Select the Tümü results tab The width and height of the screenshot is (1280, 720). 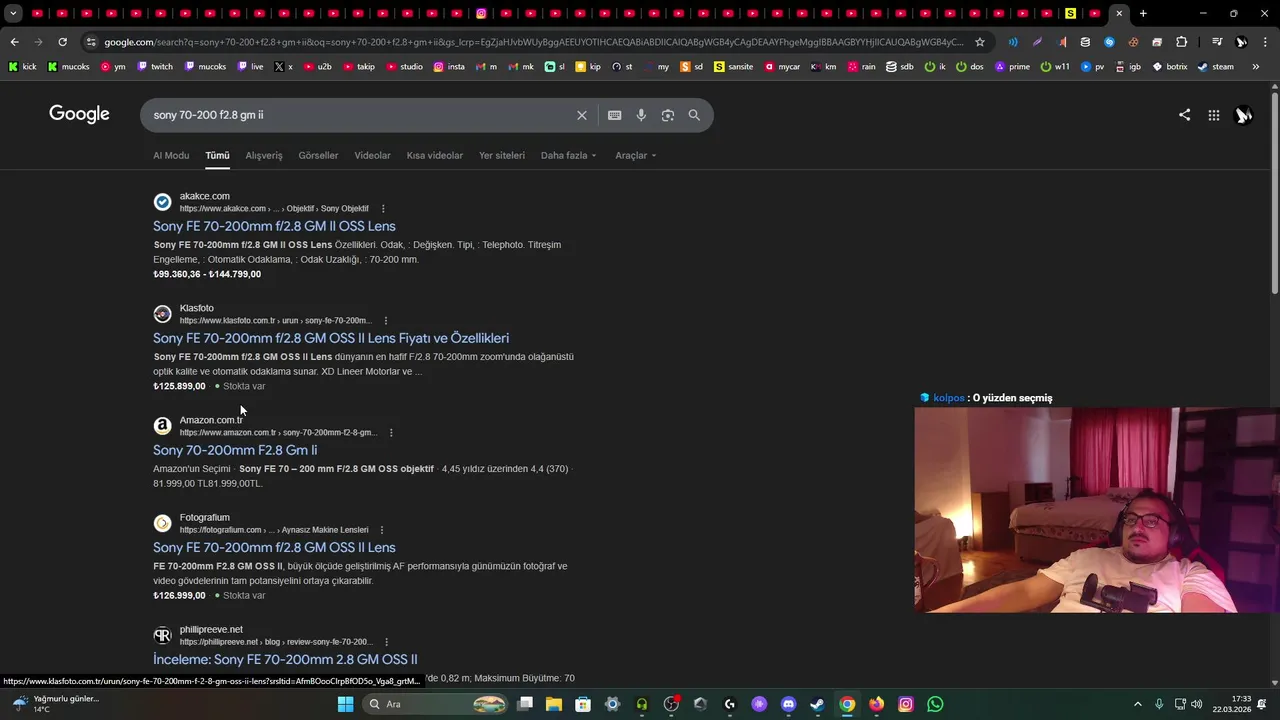coord(217,155)
